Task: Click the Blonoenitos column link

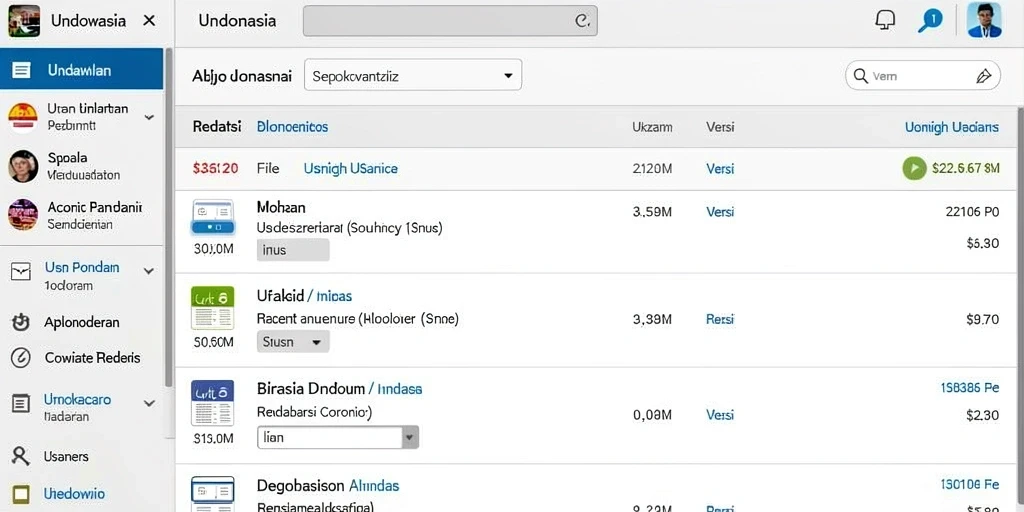Action: click(x=293, y=127)
